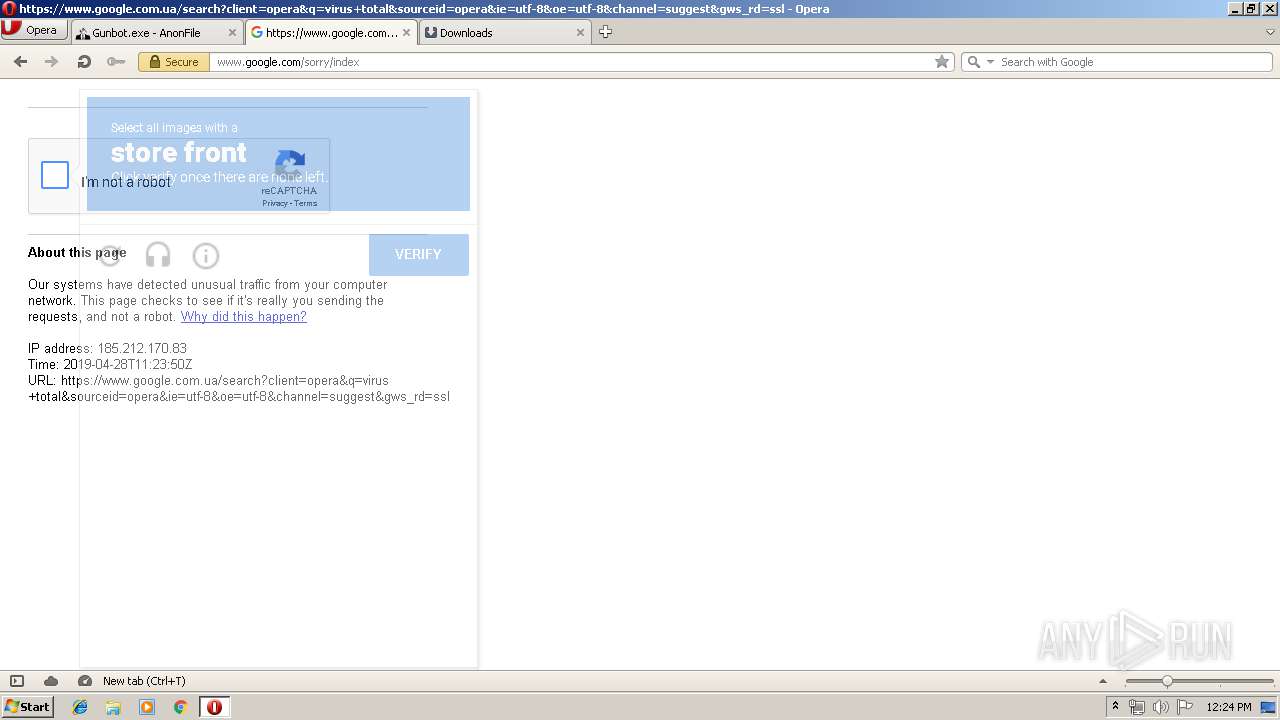Click the Secure padlock badge
The image size is (1280, 720).
tap(173, 62)
